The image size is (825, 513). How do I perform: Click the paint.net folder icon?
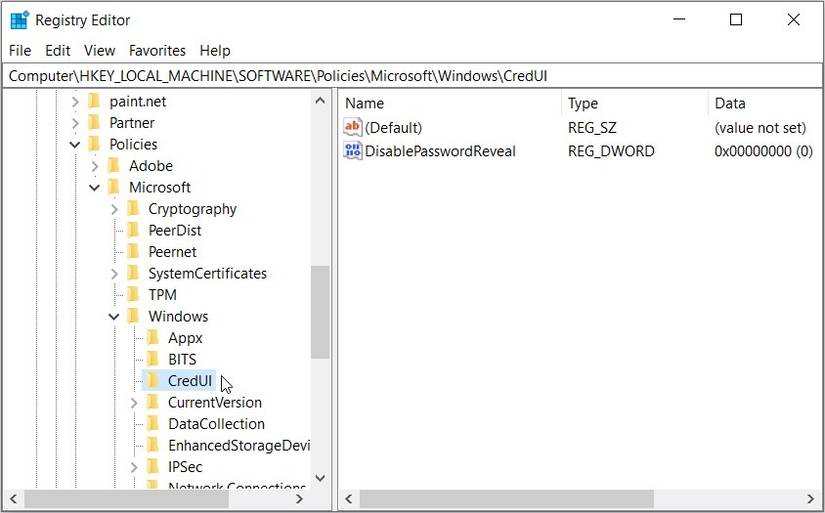(95, 101)
